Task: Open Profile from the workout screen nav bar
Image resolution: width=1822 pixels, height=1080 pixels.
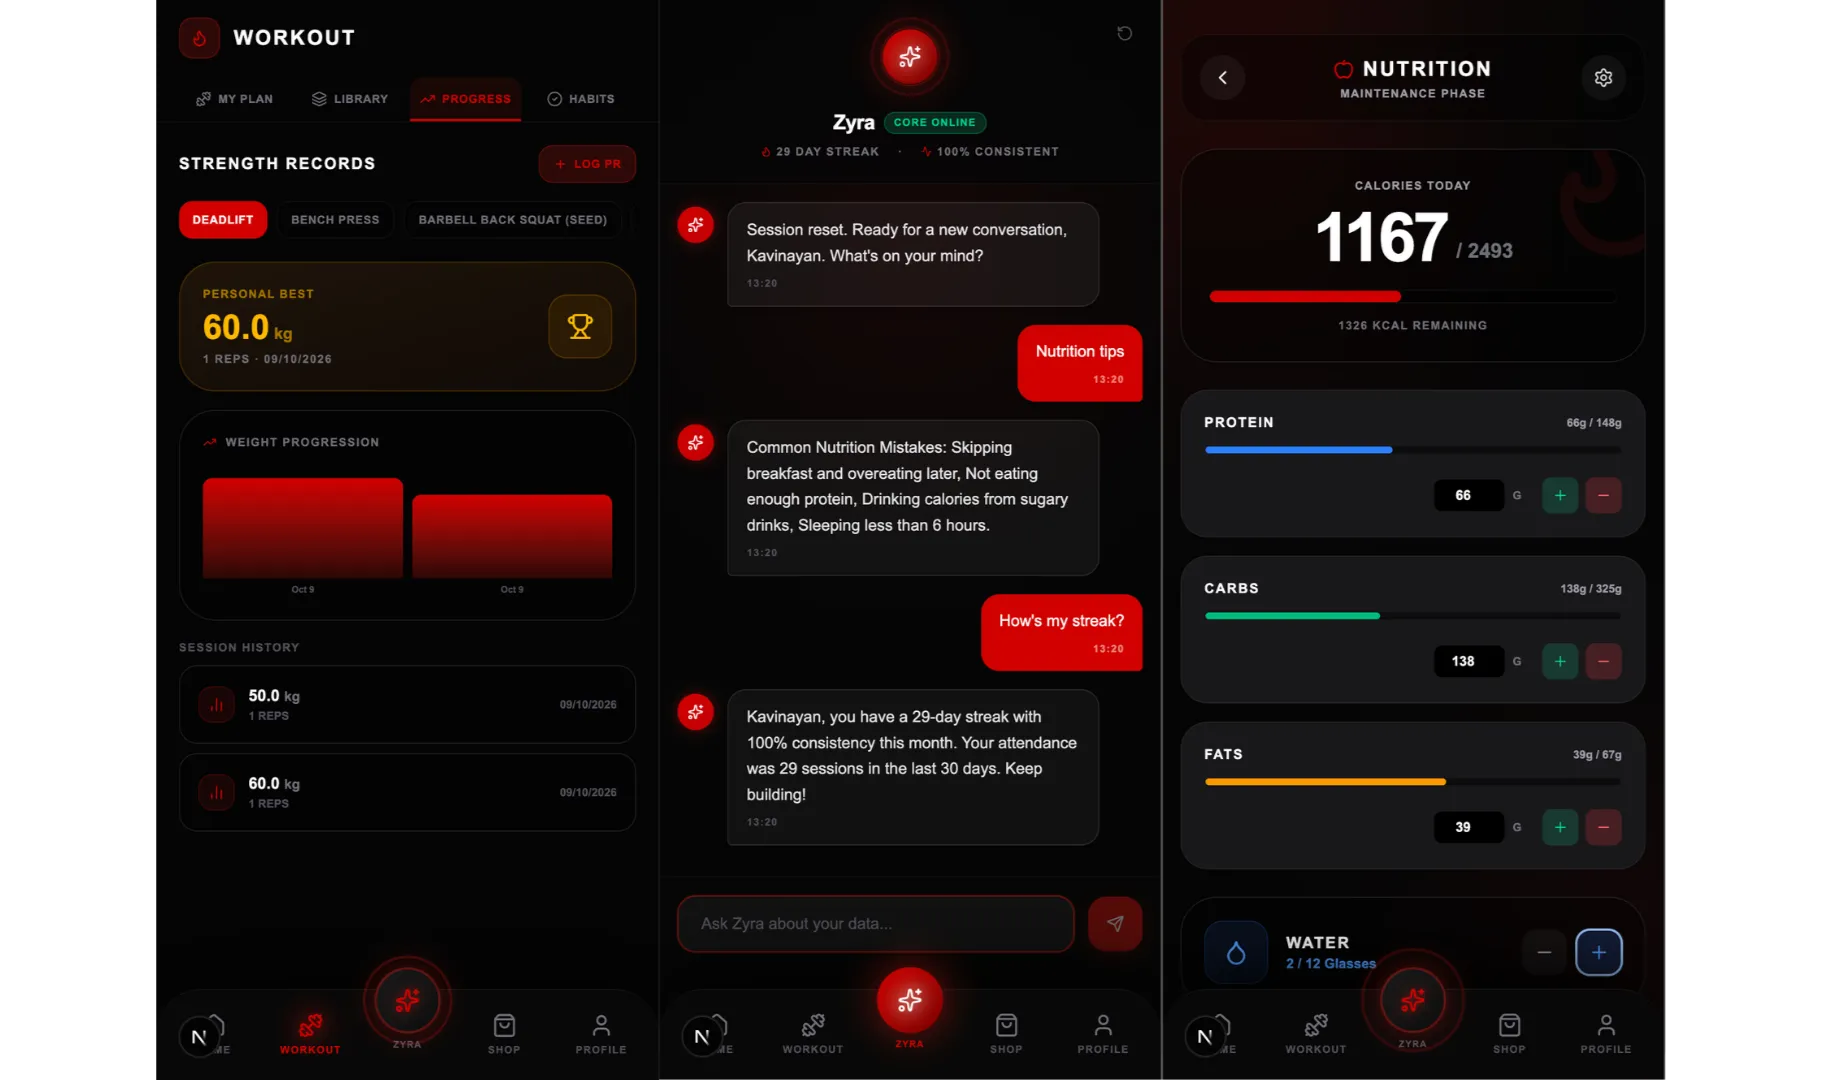Action: coord(601,1033)
